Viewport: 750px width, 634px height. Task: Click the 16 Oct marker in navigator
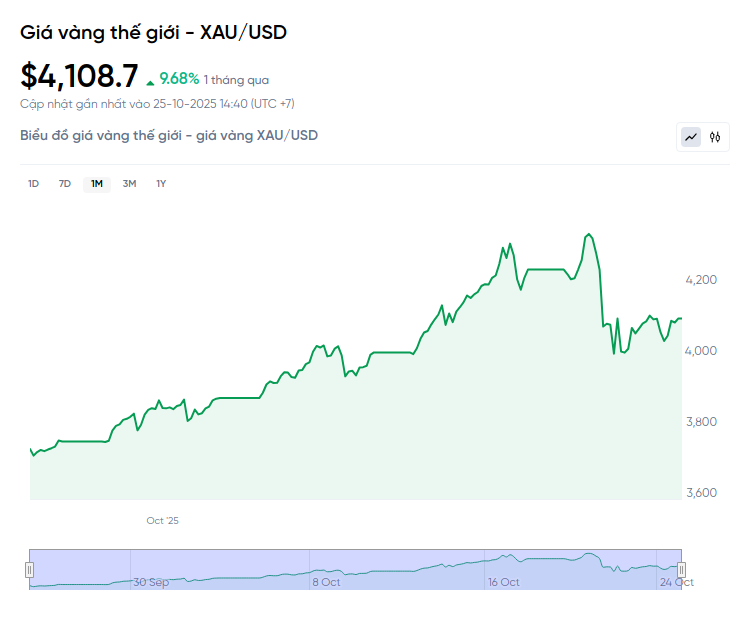[503, 582]
